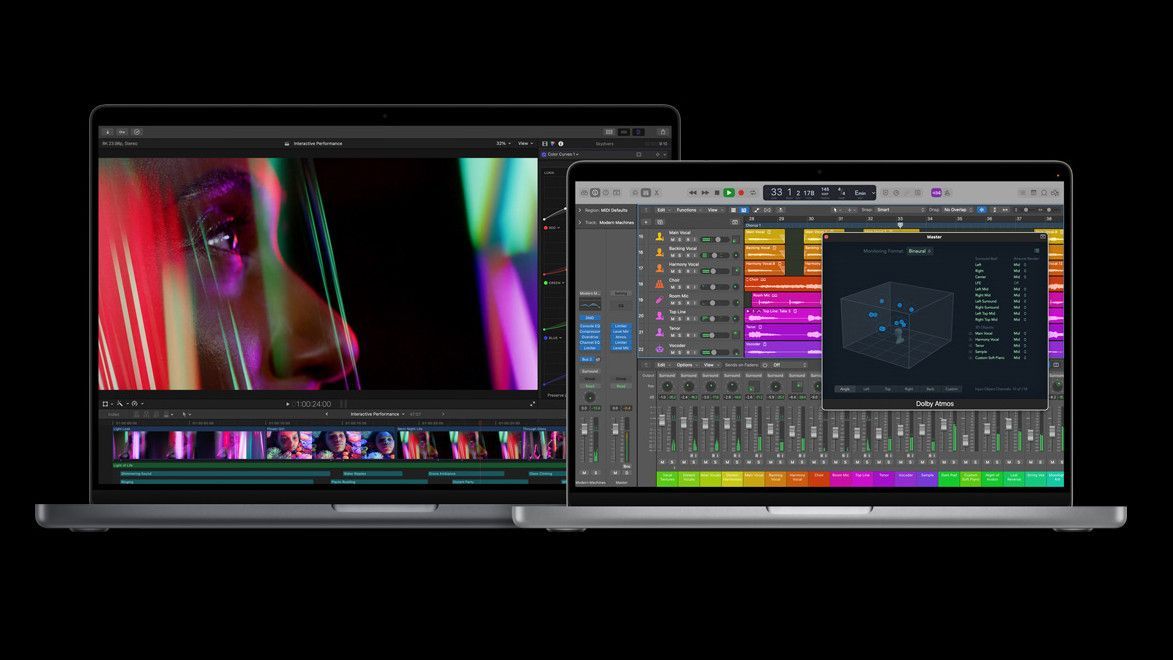This screenshot has width=1173, height=660.
Task: Select the Top Line track icon
Action: pyautogui.click(x=660, y=316)
